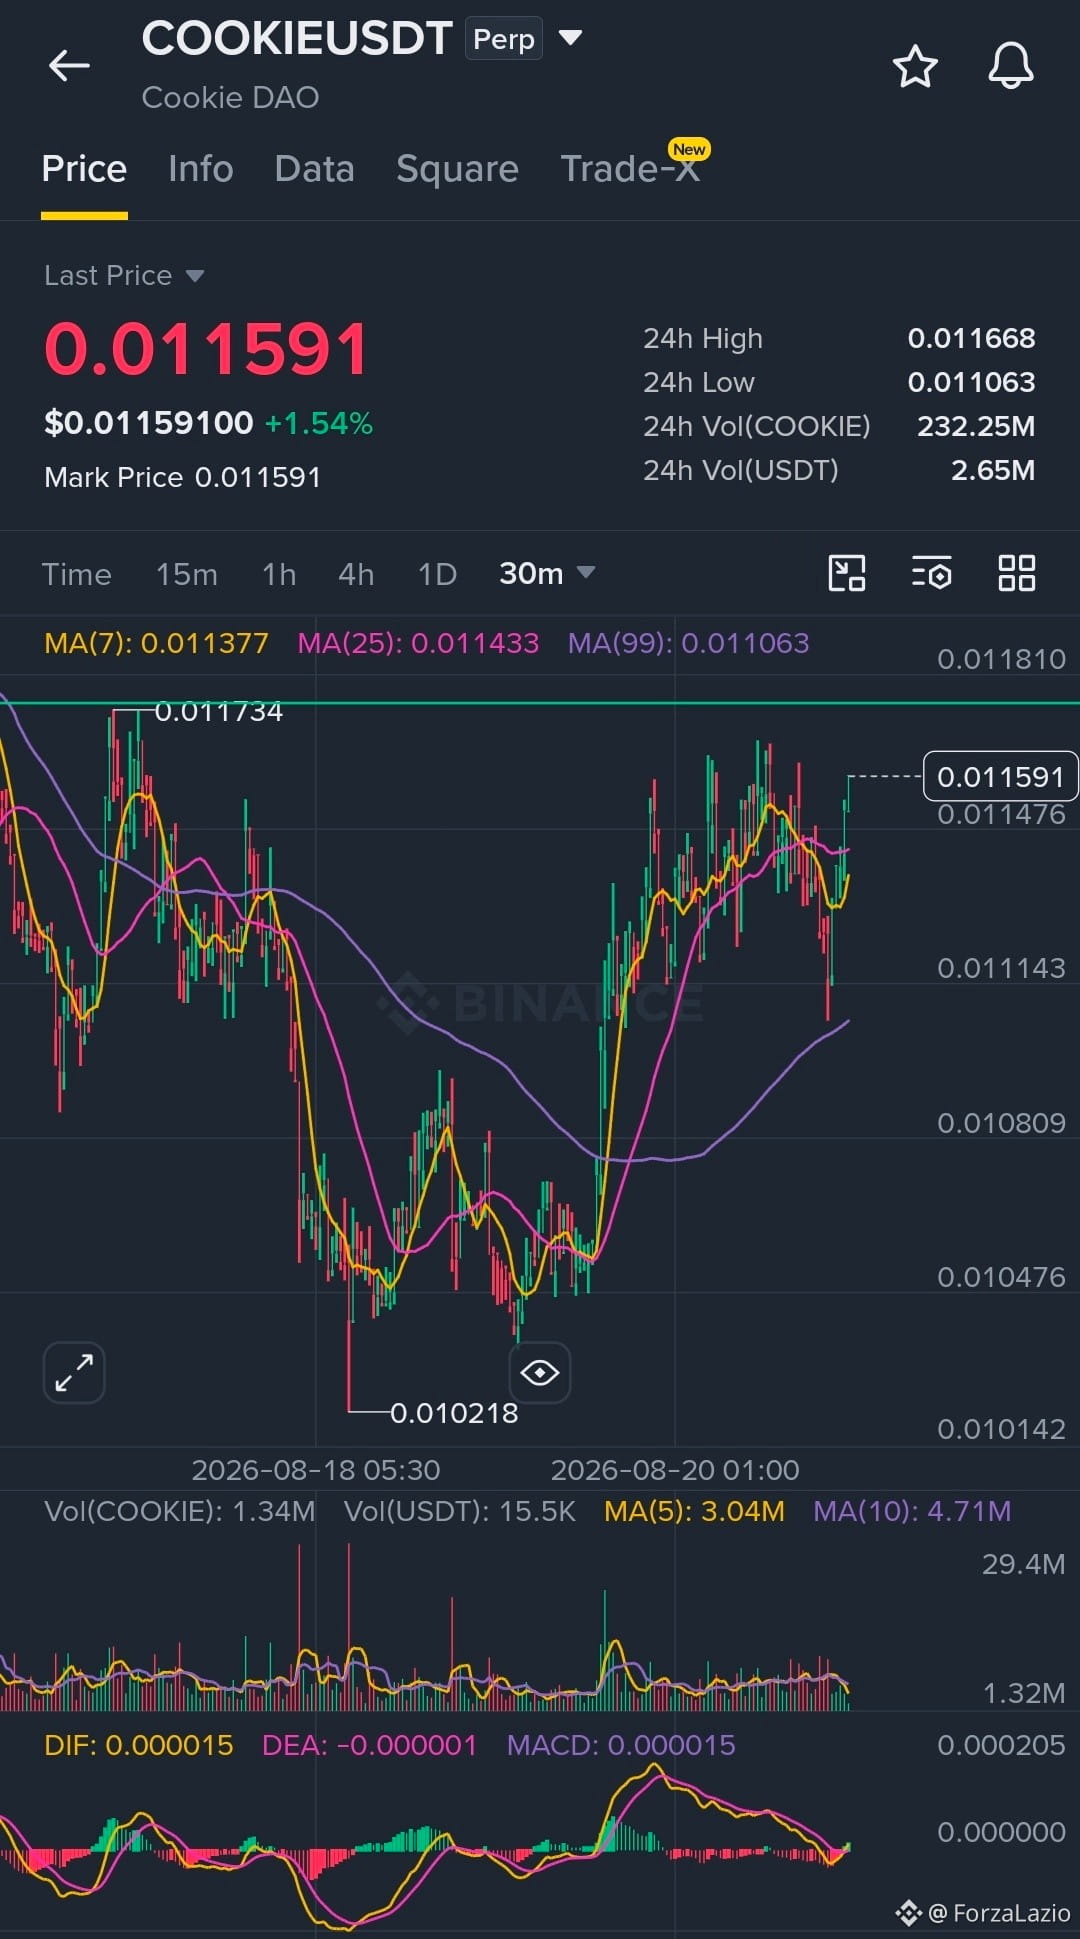
Task: Tap the 24h Vol(COOKIE) value 232.25M
Action: (x=976, y=426)
